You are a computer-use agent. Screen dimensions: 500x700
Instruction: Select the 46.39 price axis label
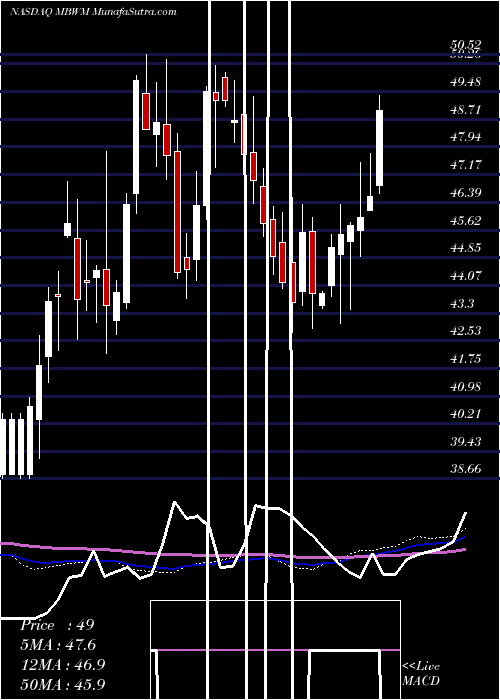point(466,192)
